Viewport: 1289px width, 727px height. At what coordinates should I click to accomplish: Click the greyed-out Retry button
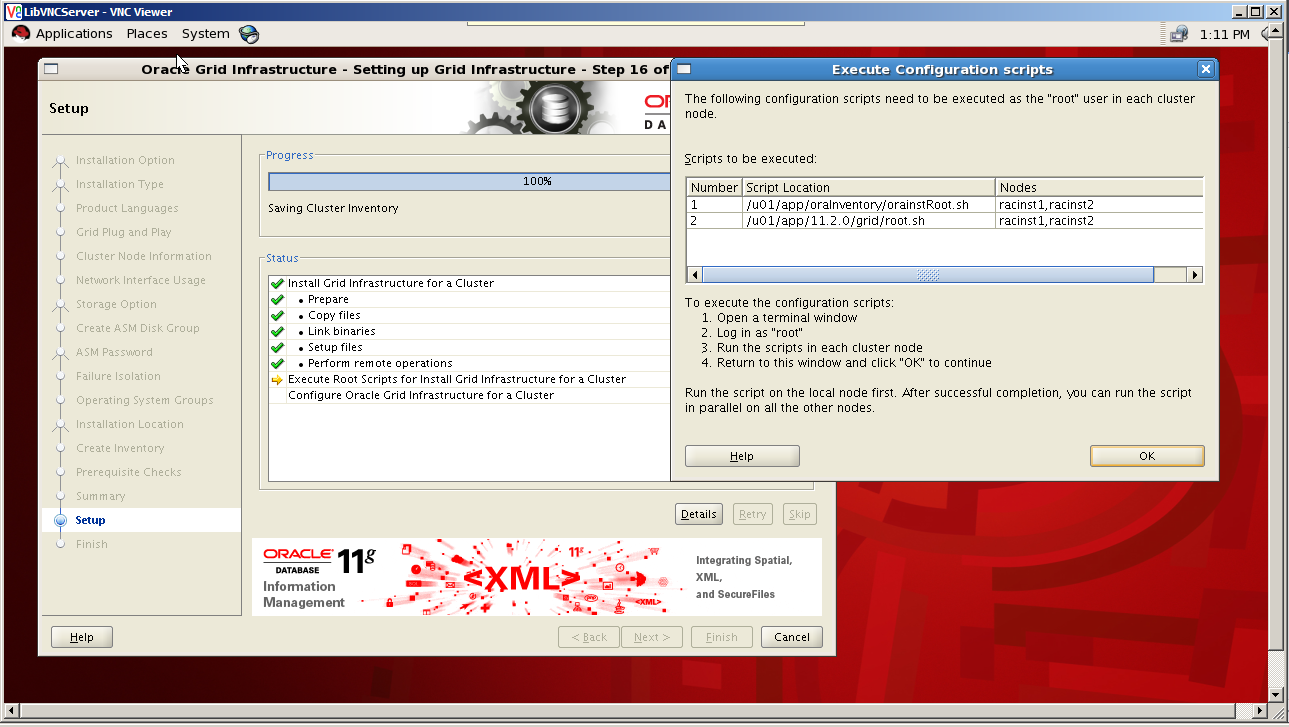tap(753, 514)
